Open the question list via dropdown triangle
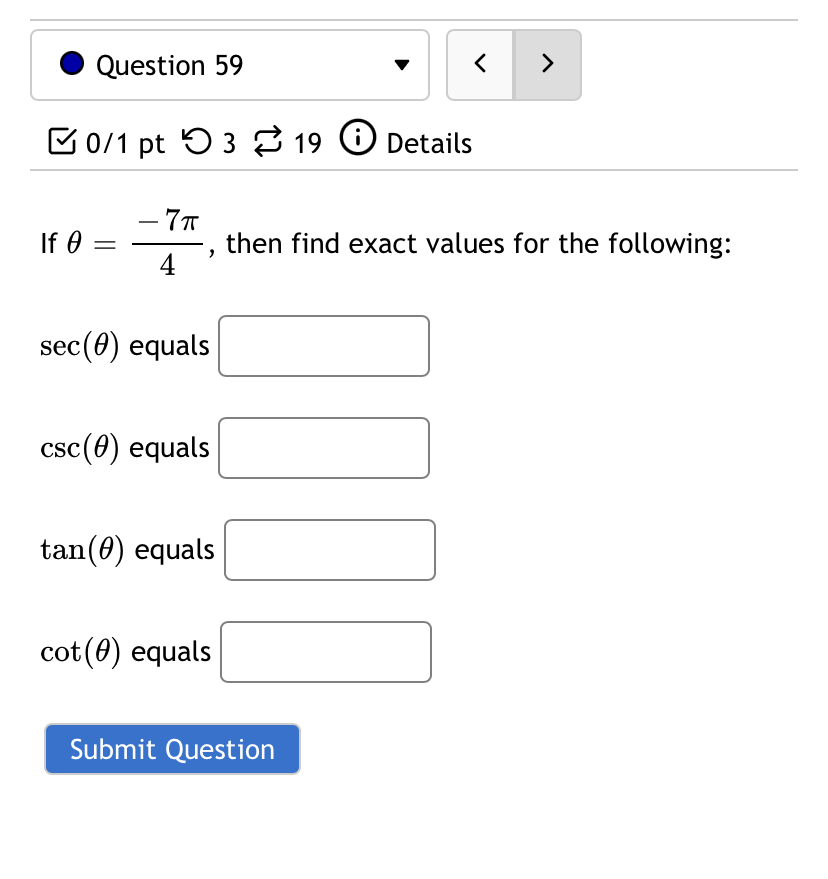This screenshot has width=828, height=879. [x=401, y=64]
